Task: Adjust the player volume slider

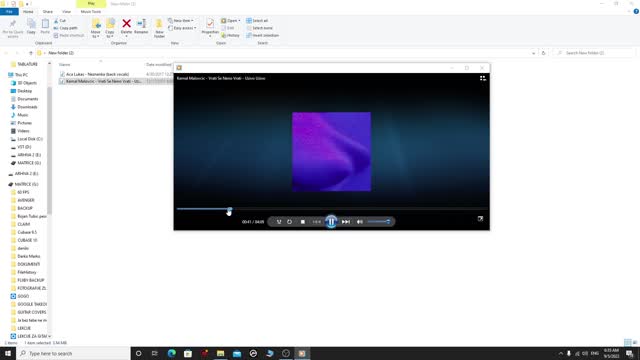Action: tap(379, 222)
